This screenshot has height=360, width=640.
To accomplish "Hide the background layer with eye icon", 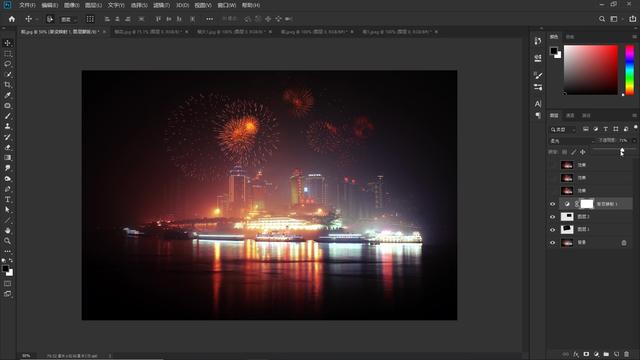I will click(x=553, y=242).
